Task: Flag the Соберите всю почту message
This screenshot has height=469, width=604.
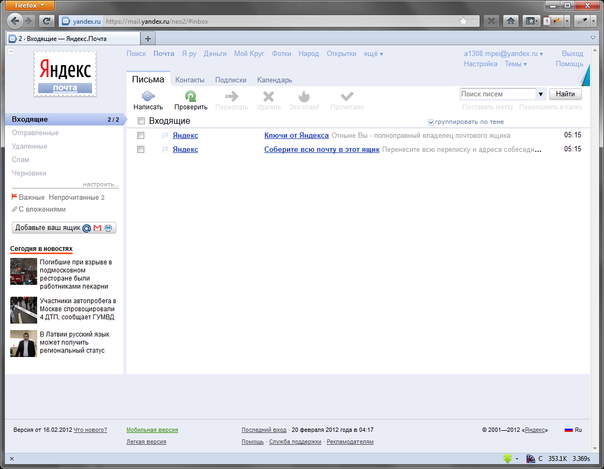Action: point(165,149)
